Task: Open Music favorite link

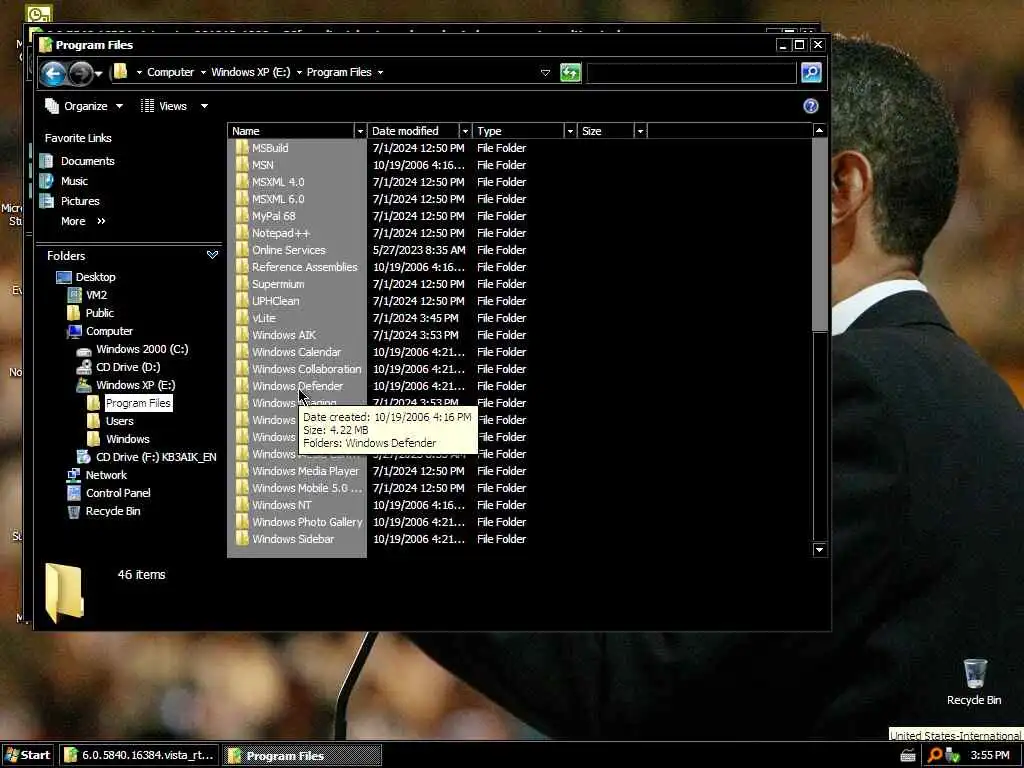Action: click(74, 182)
